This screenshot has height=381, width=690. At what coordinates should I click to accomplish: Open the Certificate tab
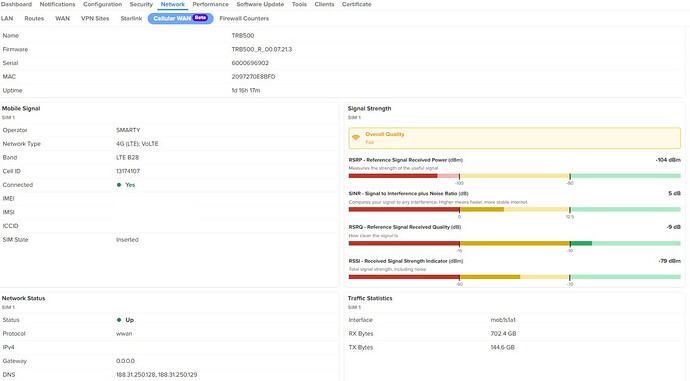[356, 4]
